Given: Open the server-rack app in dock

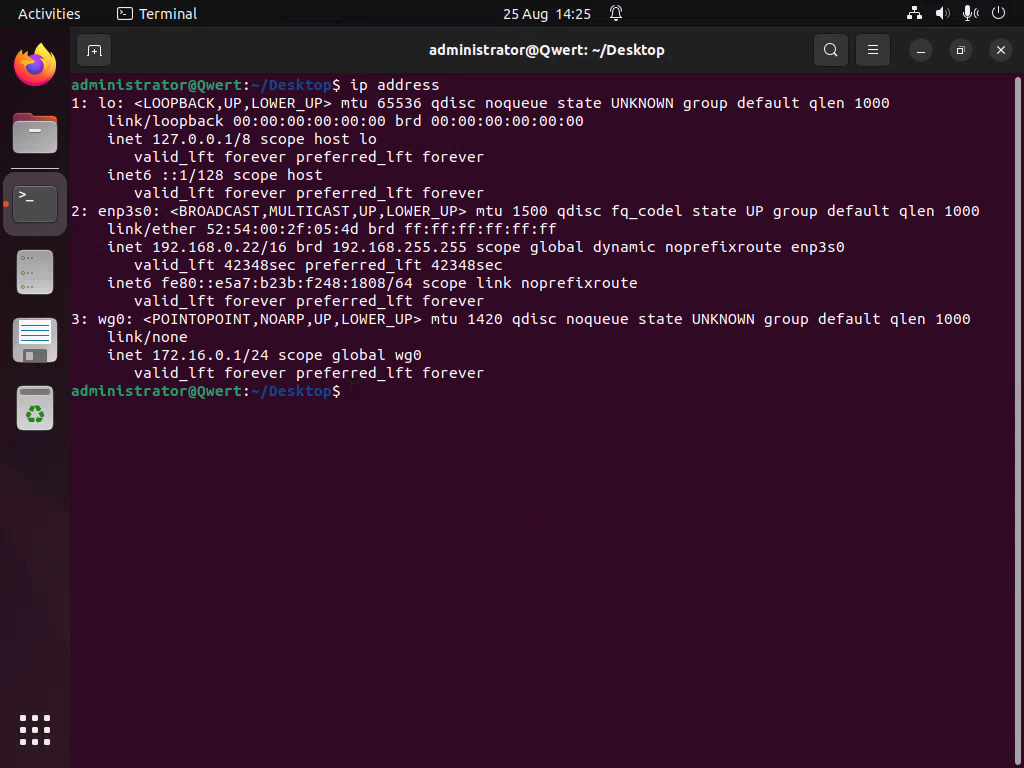Looking at the screenshot, I should [x=35, y=272].
